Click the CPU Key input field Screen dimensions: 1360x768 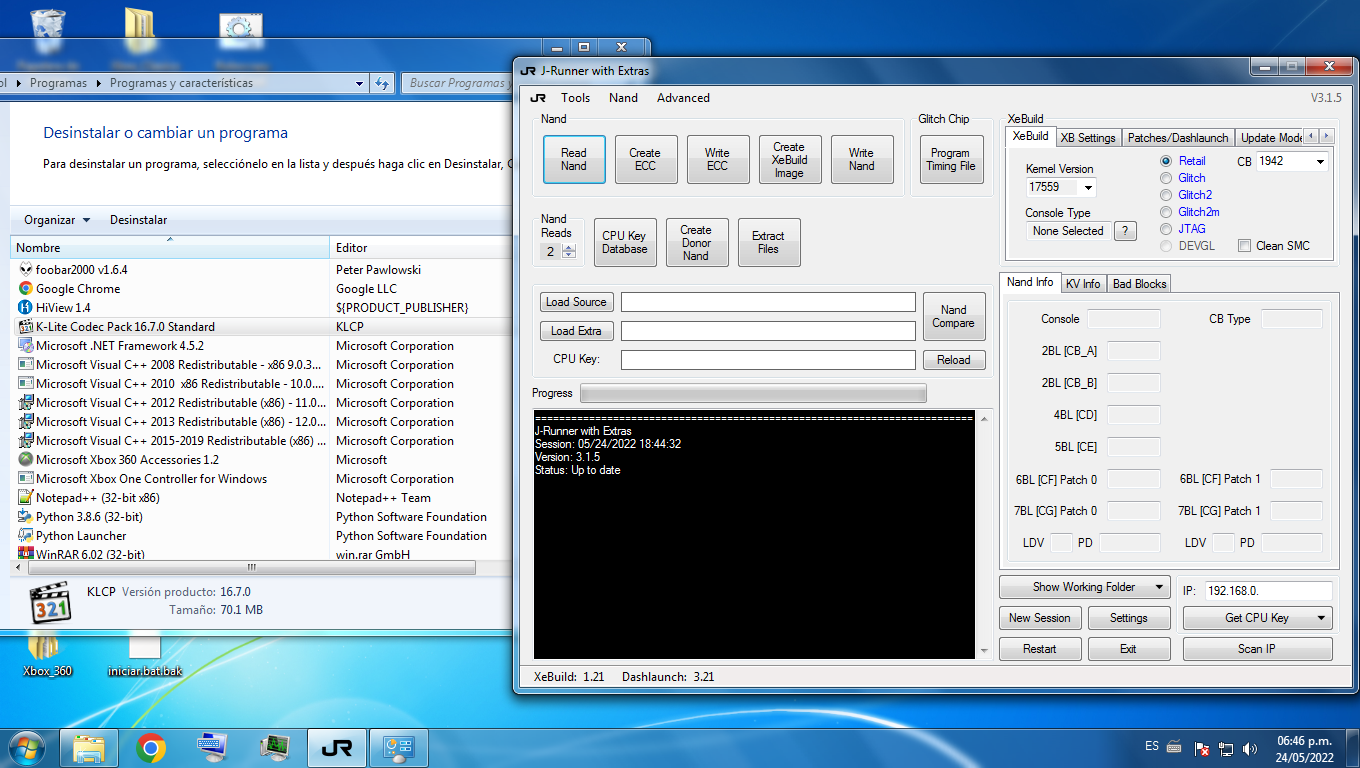coord(768,360)
